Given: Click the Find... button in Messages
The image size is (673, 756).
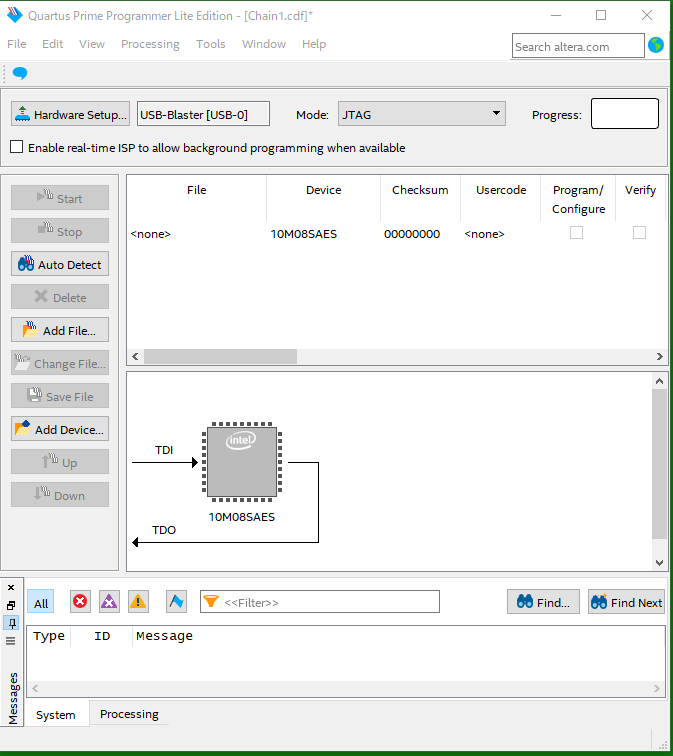Looking at the screenshot, I should click(x=543, y=602).
